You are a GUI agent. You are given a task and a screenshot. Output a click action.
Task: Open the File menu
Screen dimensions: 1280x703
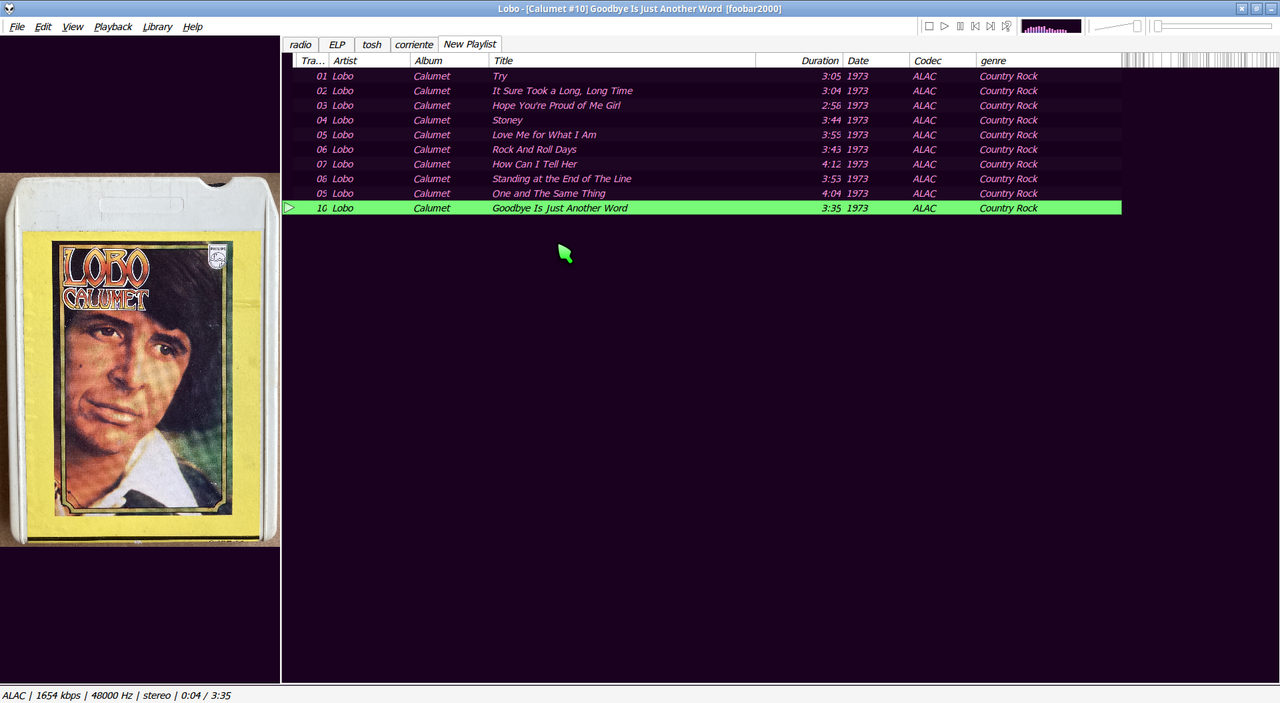(x=17, y=27)
